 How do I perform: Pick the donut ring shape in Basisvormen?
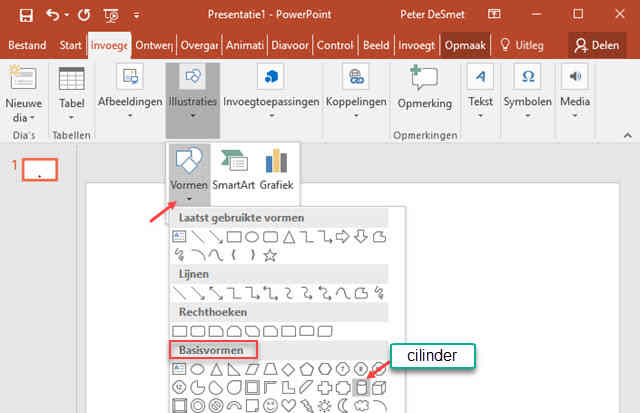click(198, 406)
